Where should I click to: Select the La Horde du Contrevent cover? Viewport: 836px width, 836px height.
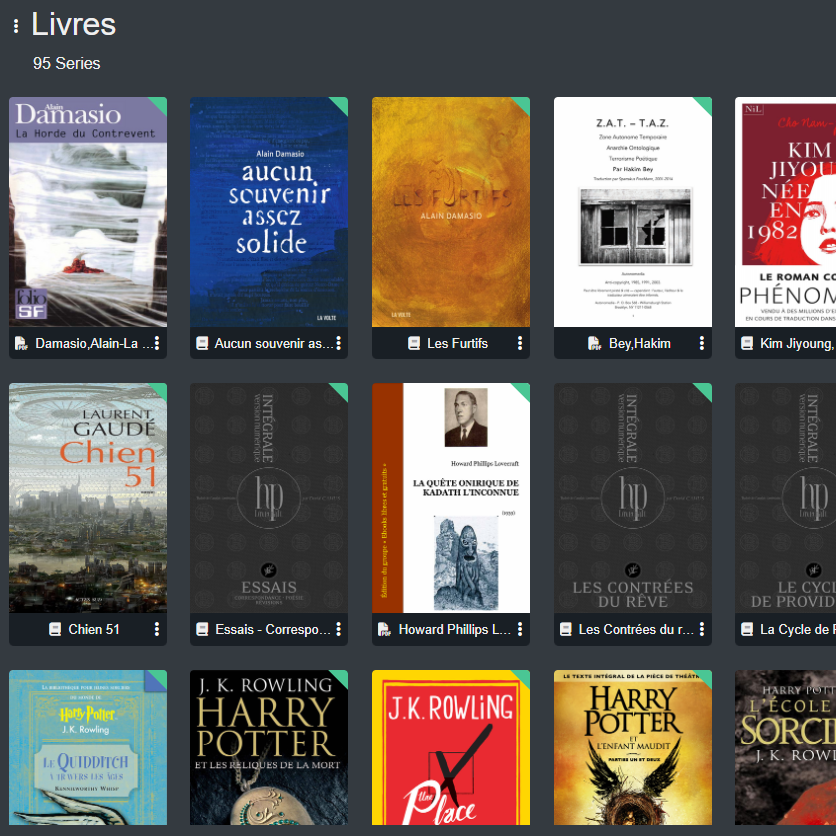click(x=88, y=212)
